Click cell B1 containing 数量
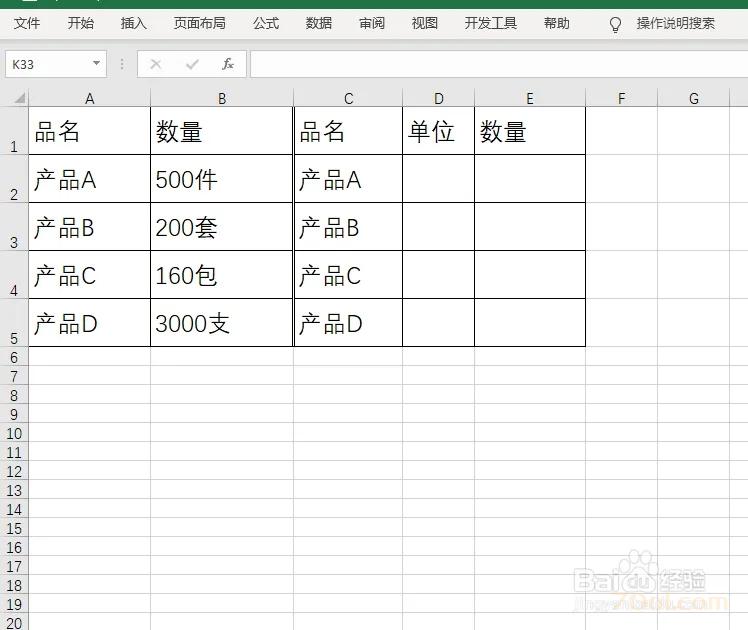Screen dimensions: 748x630 coord(222,131)
